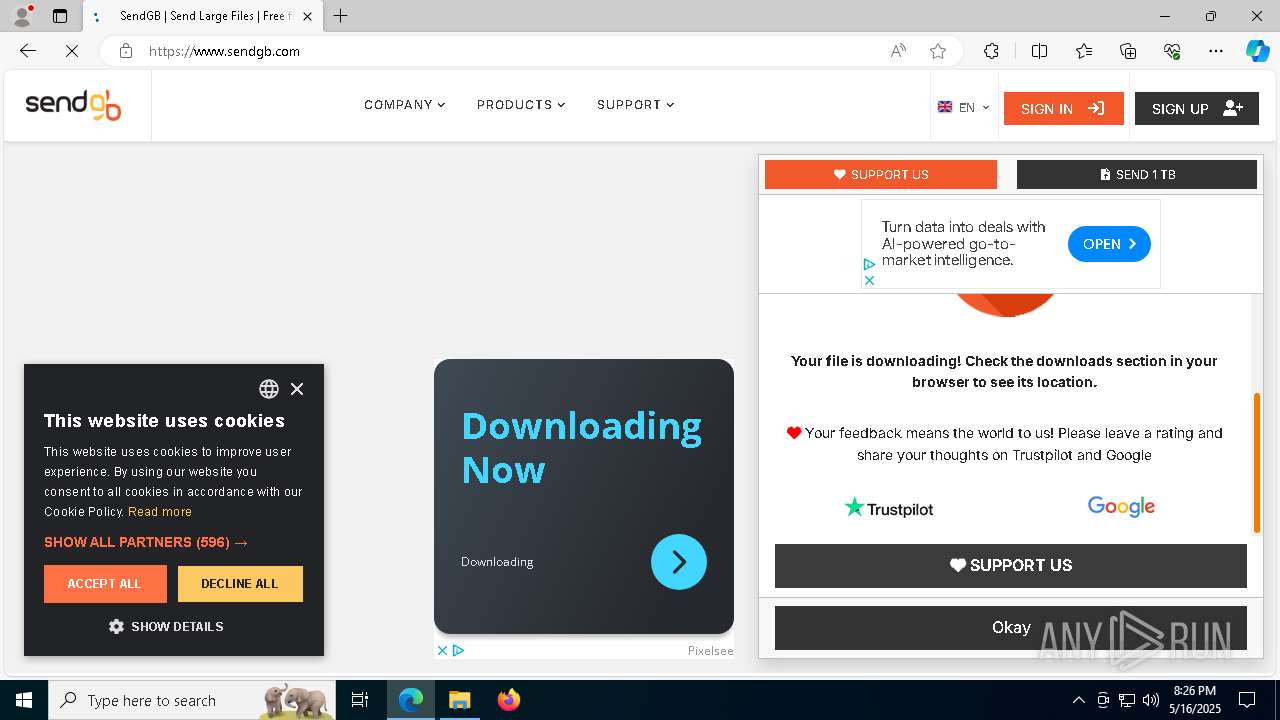Click the Downloading Now arrow button
Screen dimensions: 1280x720
coord(679,562)
